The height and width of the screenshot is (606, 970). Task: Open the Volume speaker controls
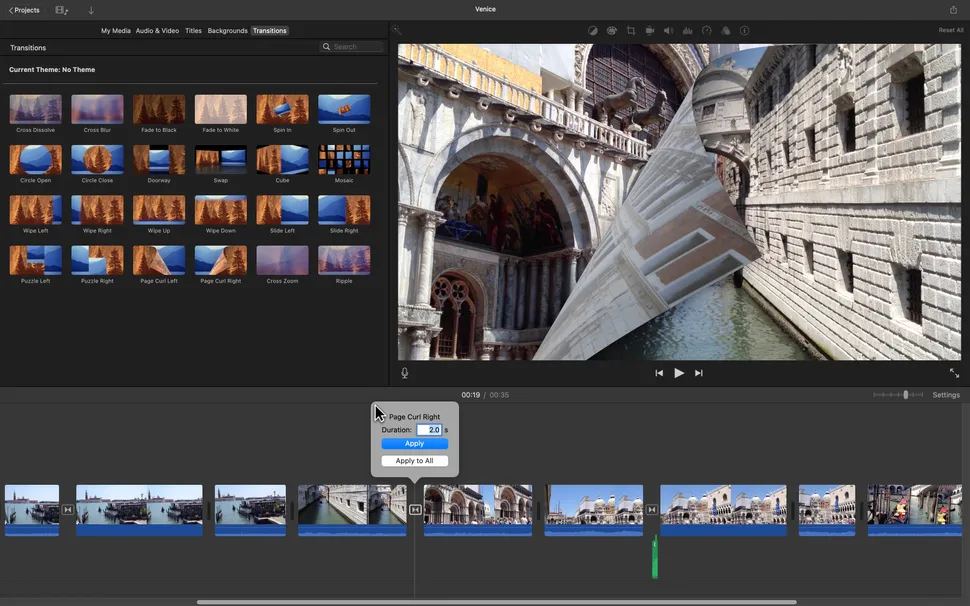[x=668, y=31]
